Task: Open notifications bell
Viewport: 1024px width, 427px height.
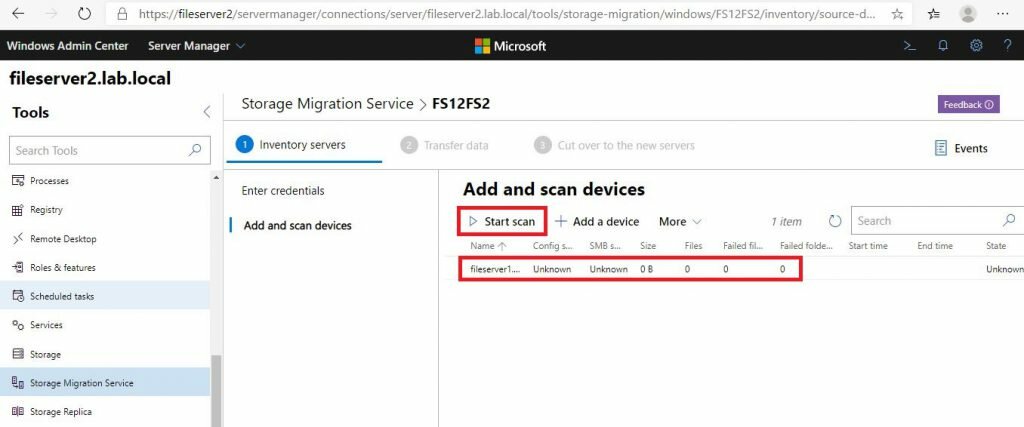Action: (x=943, y=46)
